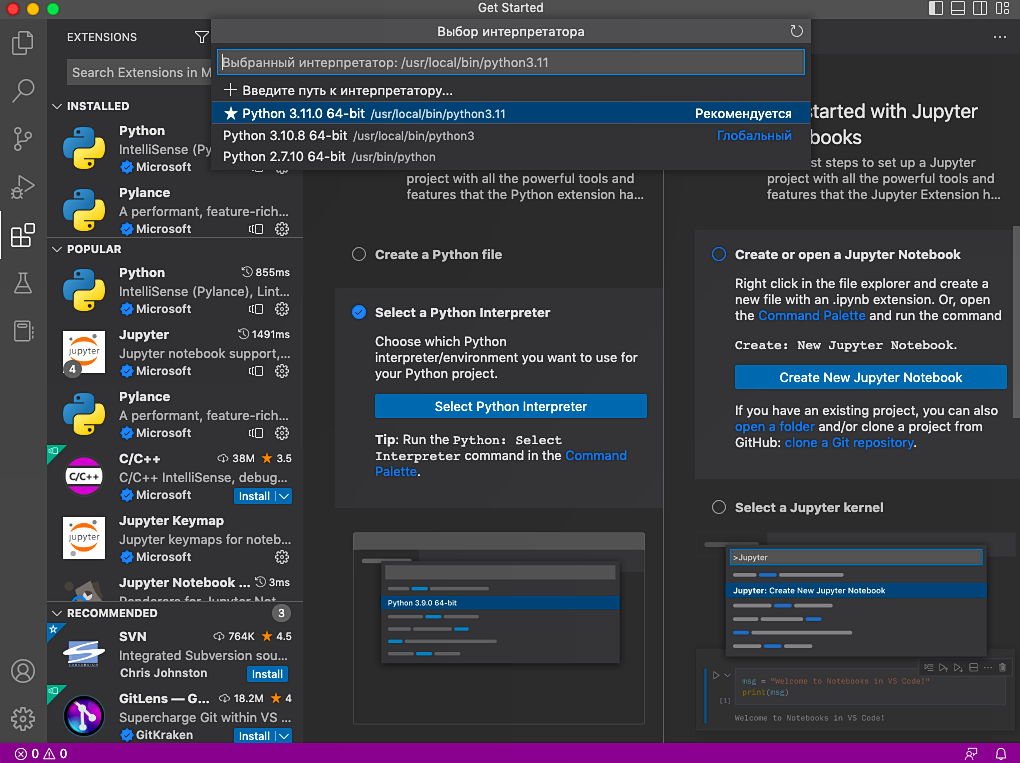Collapse the INSTALLED extensions section
The width and height of the screenshot is (1020, 763).
(57, 106)
